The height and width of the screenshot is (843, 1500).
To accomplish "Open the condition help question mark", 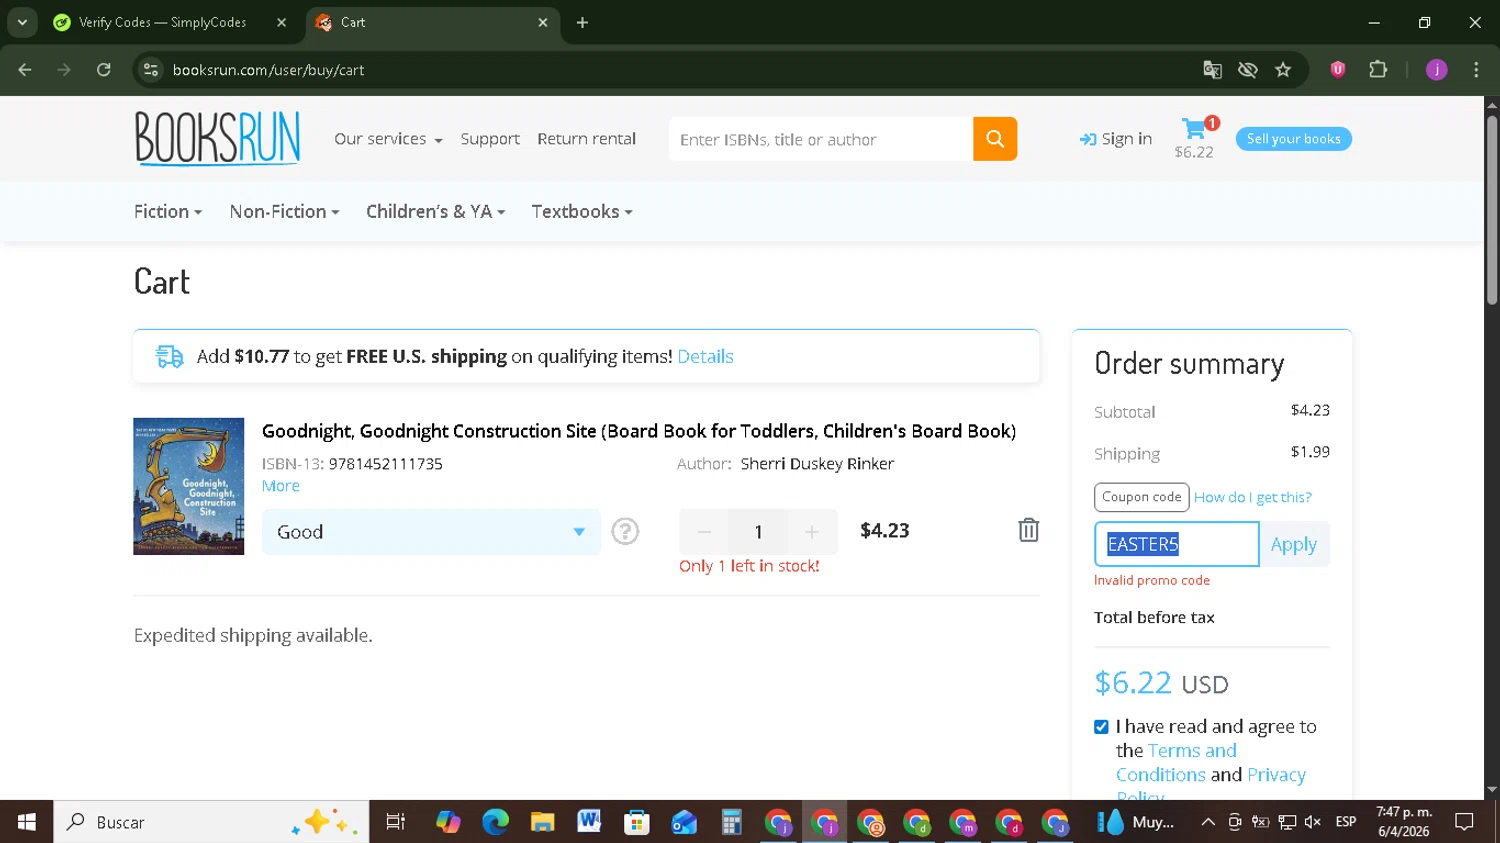I will pos(625,531).
